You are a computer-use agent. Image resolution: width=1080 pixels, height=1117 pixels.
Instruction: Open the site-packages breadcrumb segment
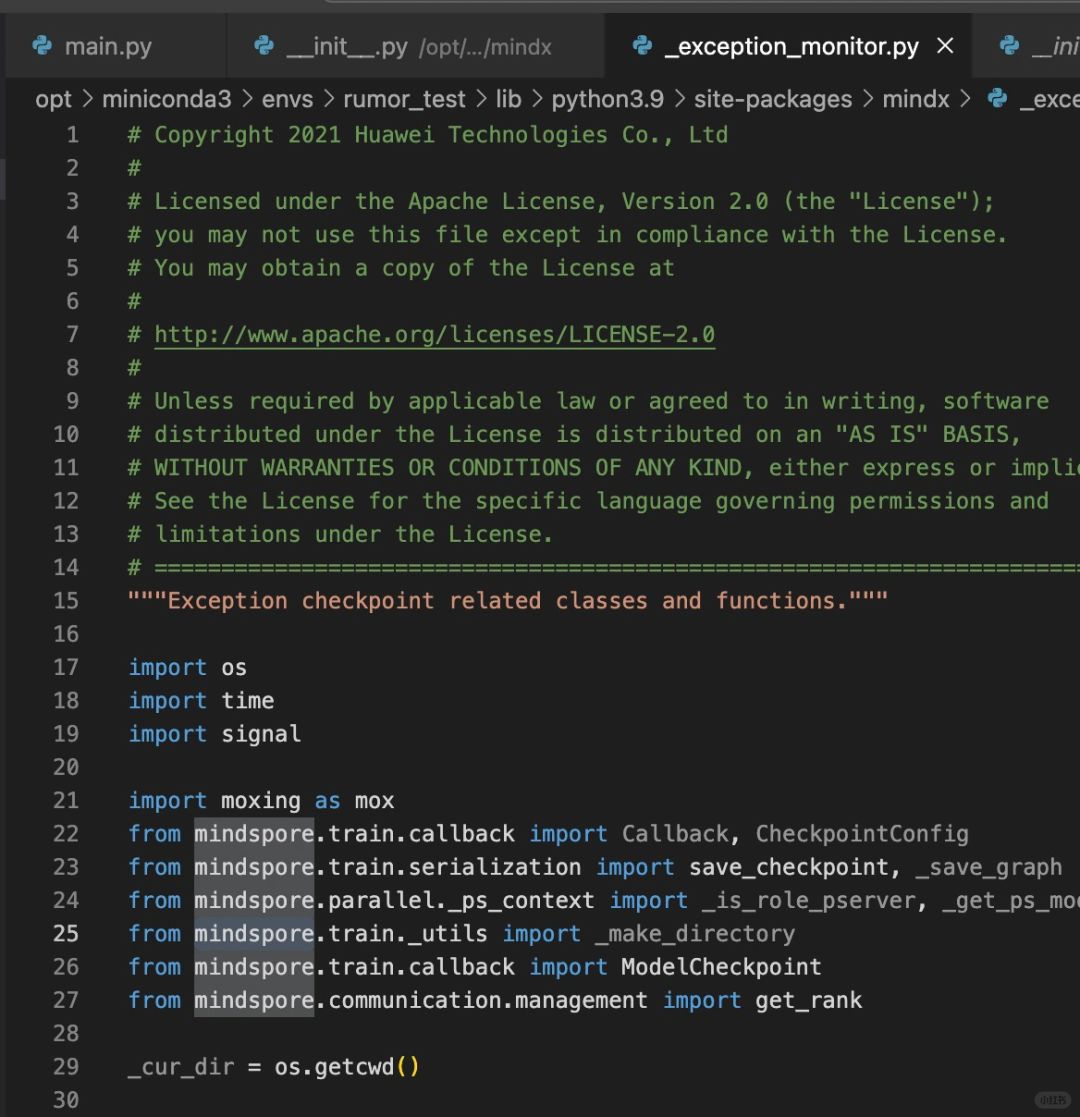[773, 99]
